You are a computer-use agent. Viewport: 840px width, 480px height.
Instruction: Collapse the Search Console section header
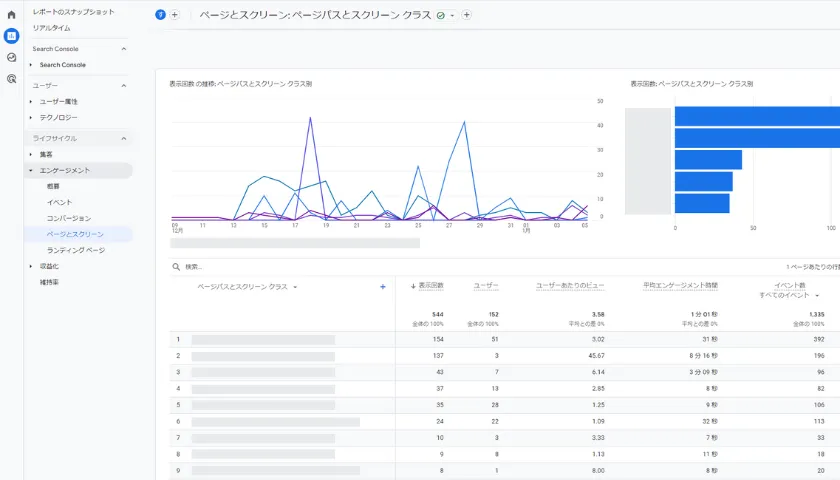pos(124,48)
